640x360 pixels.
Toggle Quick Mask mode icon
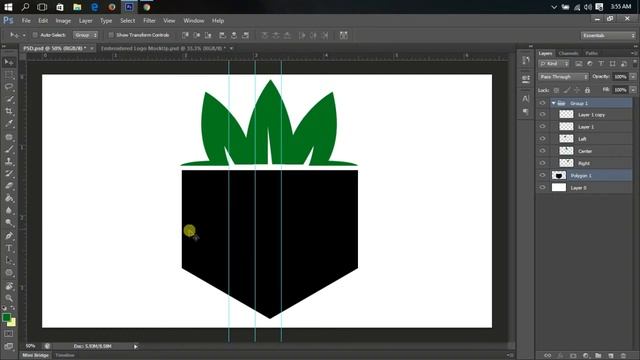(9, 334)
